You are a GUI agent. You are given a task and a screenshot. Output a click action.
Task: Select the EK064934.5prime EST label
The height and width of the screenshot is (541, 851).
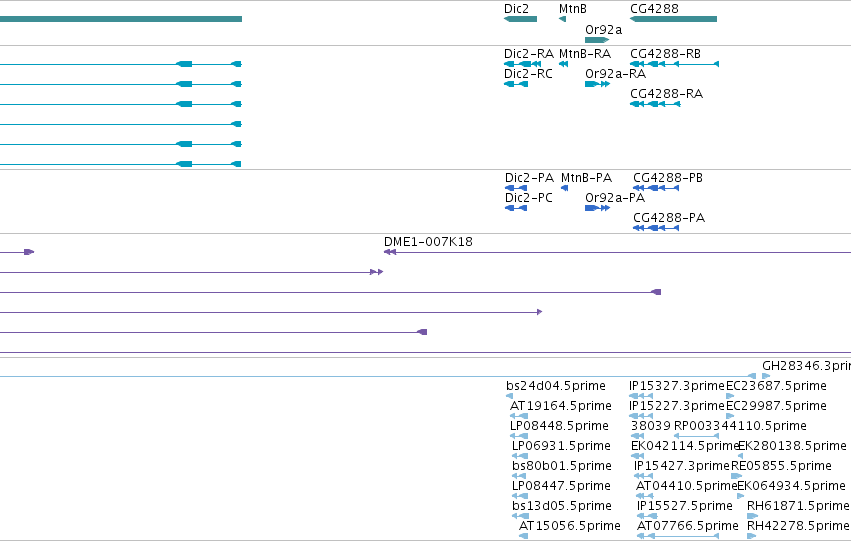(x=791, y=486)
